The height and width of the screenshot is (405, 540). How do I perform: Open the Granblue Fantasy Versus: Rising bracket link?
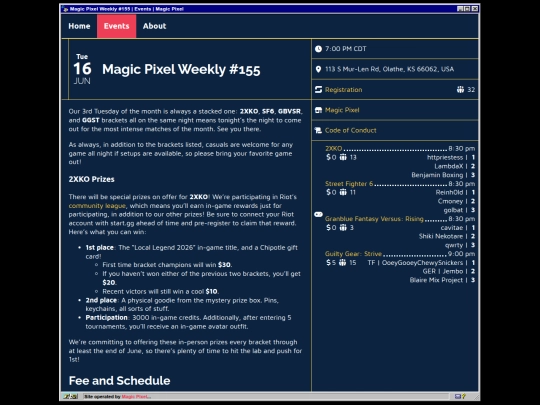point(374,219)
